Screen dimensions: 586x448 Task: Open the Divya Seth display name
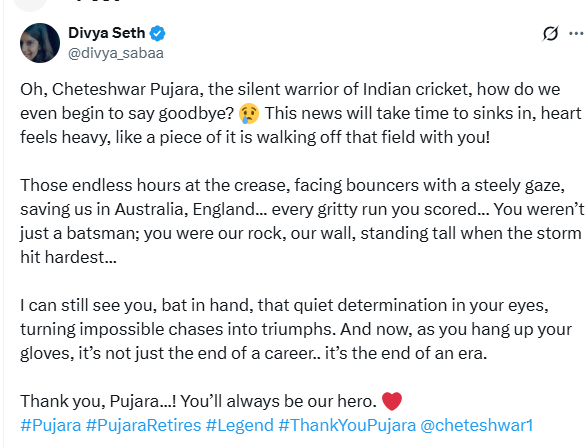tap(107, 33)
